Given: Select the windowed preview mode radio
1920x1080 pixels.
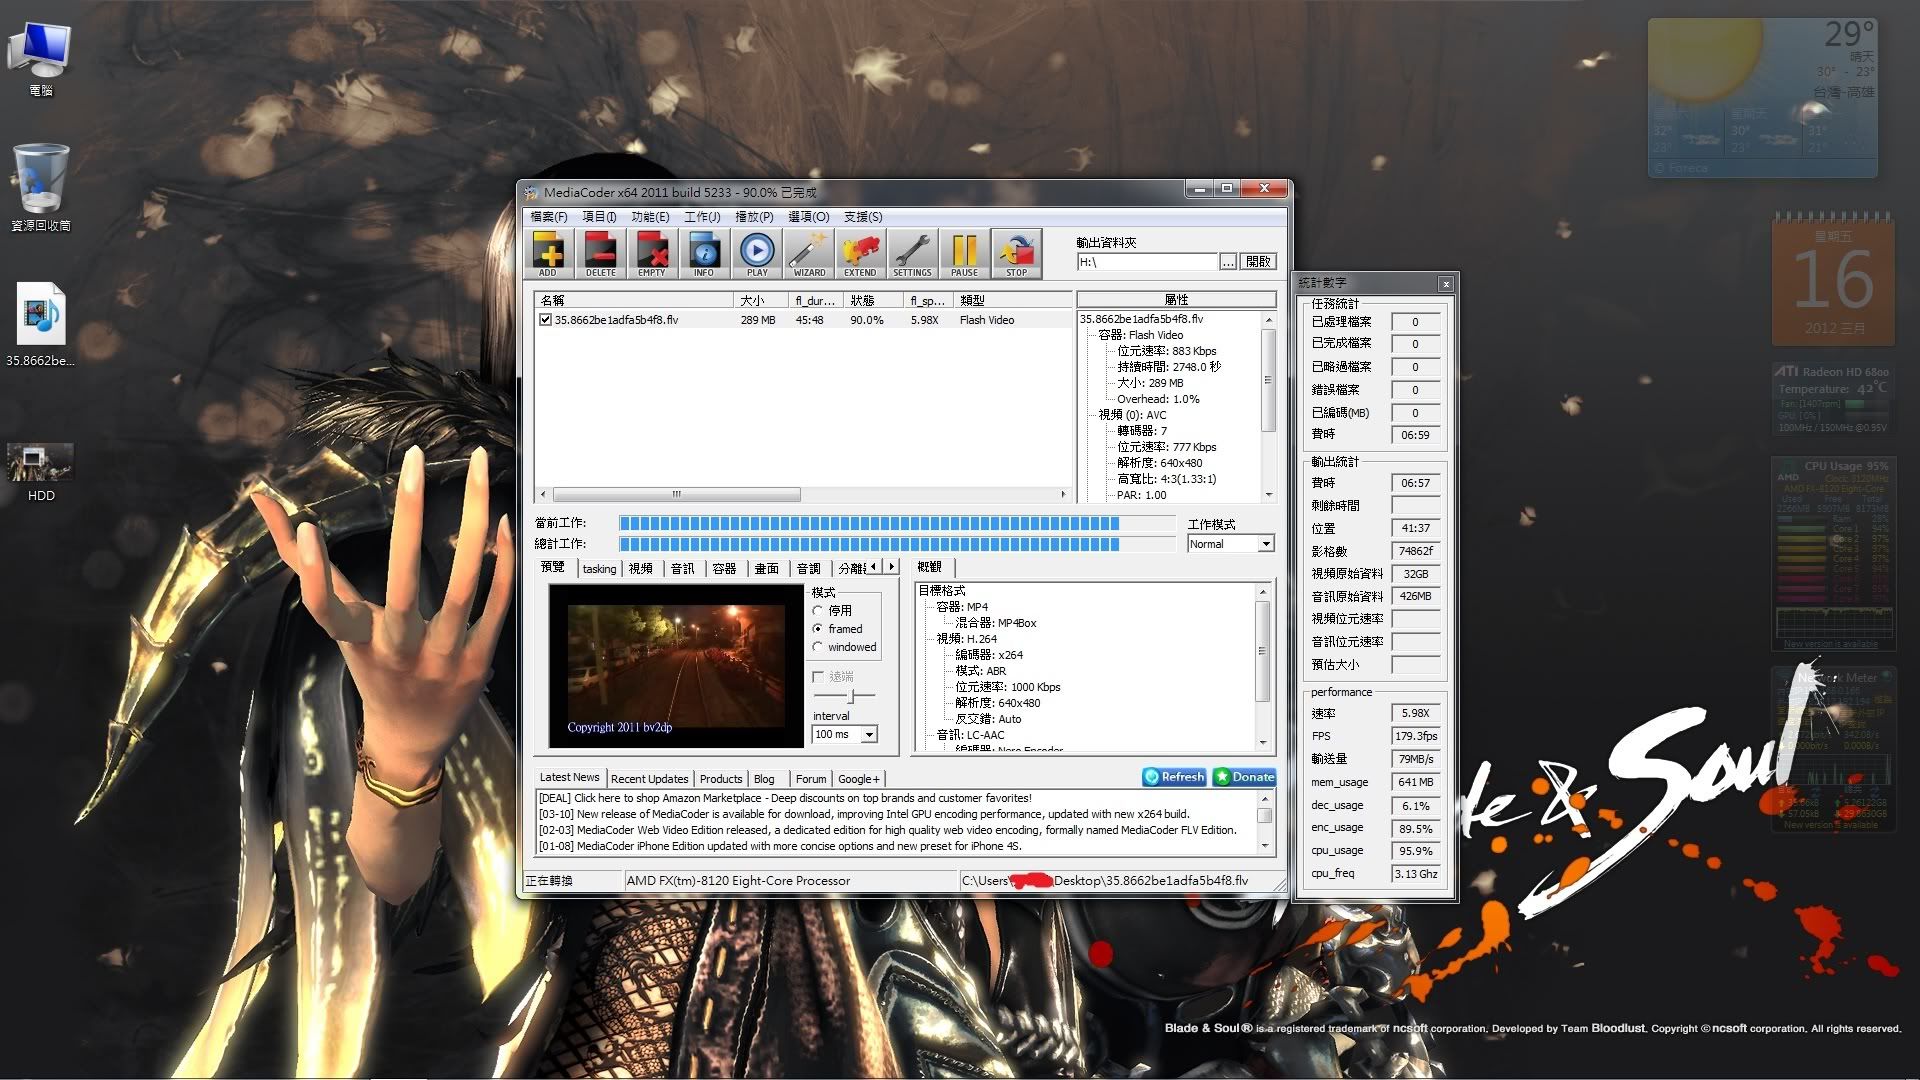Looking at the screenshot, I should point(818,647).
